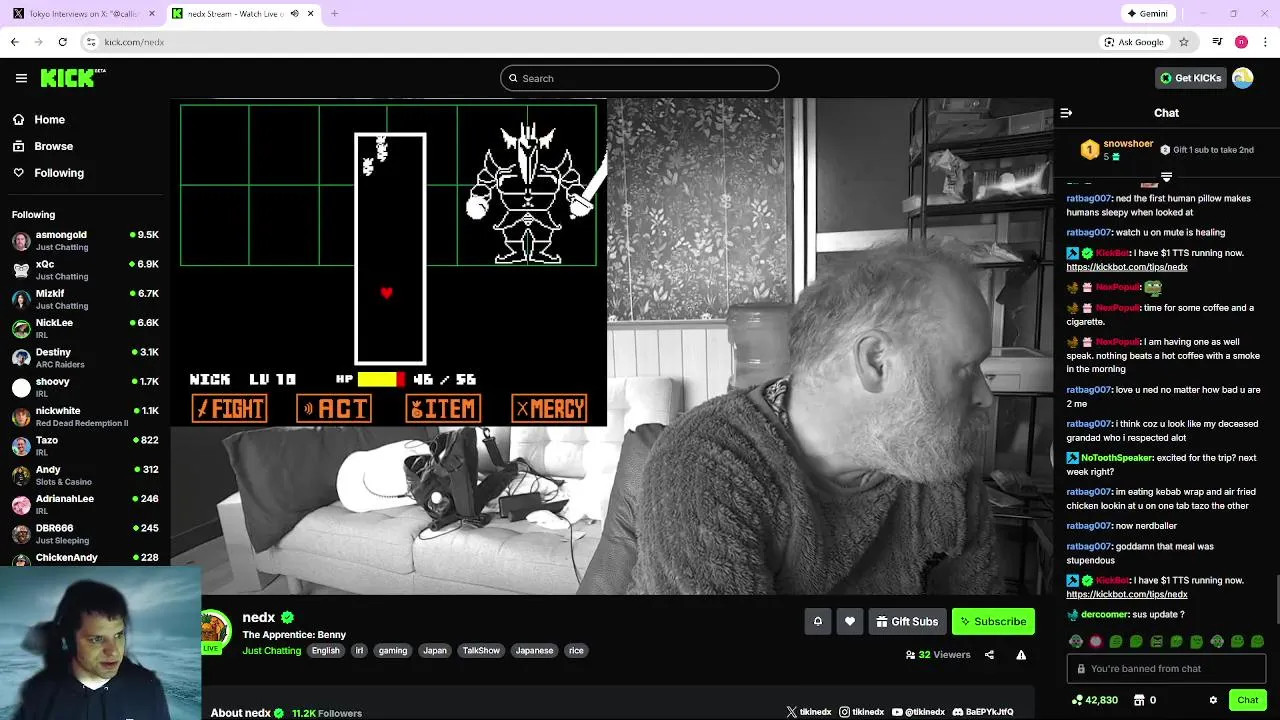Open AdrianahLee channel in Following list
This screenshot has height=720, width=1280.
coord(85,504)
